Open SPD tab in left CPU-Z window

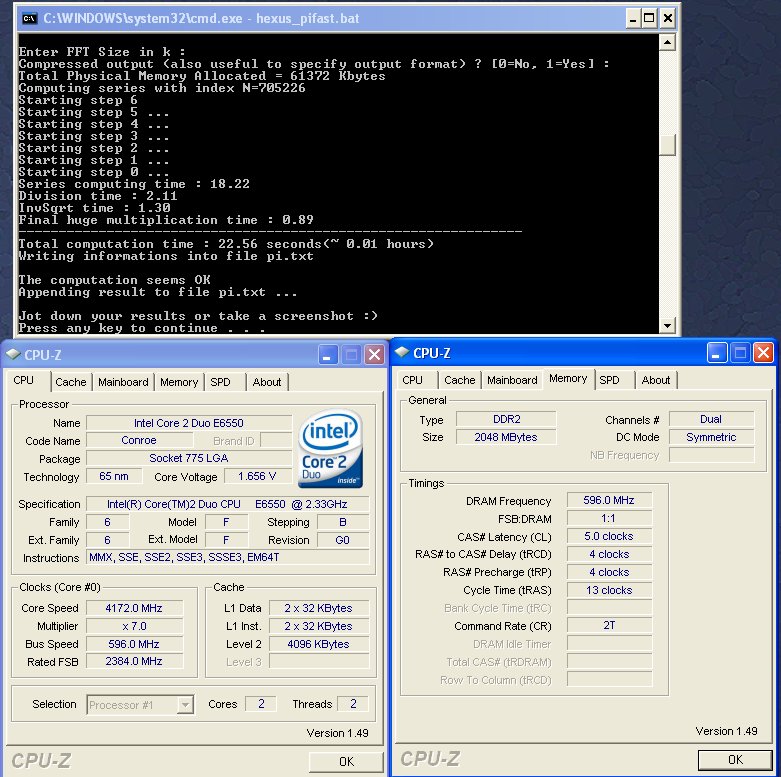220,382
